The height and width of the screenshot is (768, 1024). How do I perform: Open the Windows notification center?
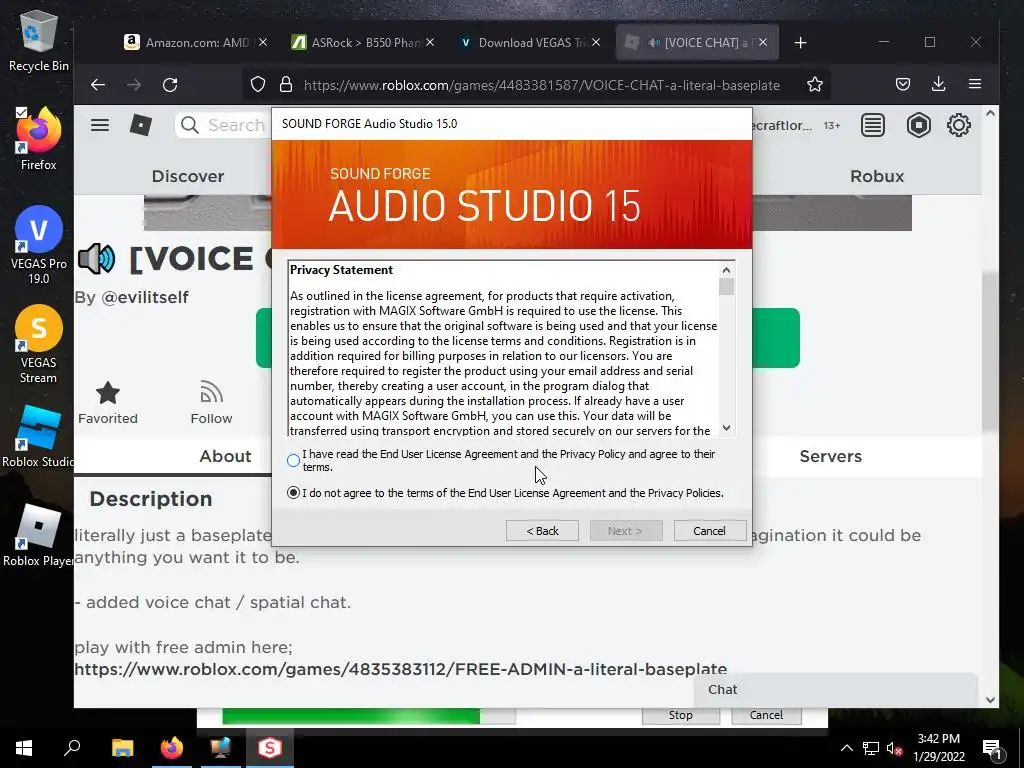tap(991, 748)
